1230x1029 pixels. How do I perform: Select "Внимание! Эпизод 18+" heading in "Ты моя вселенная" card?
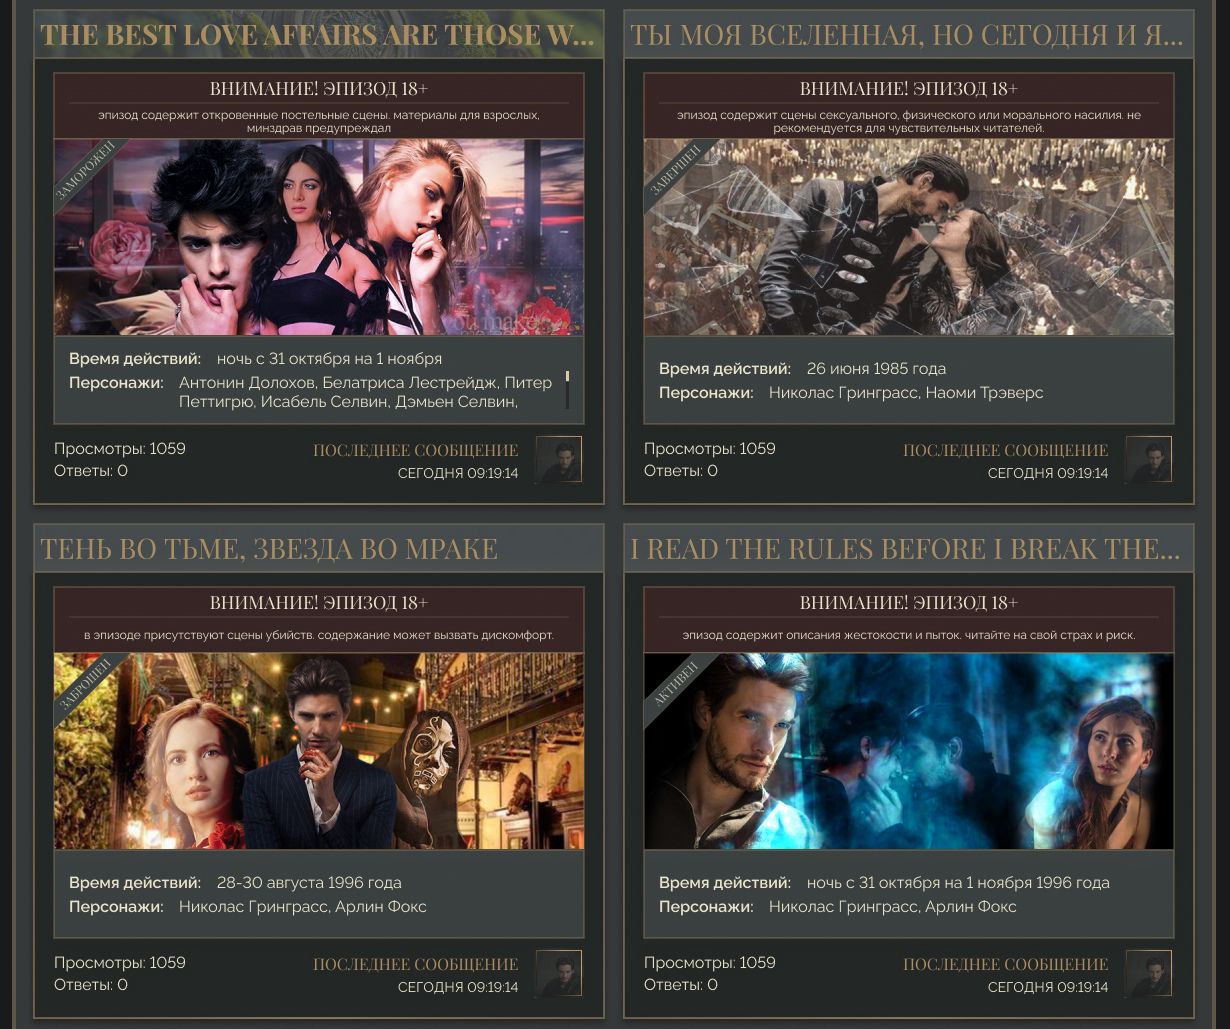[909, 89]
